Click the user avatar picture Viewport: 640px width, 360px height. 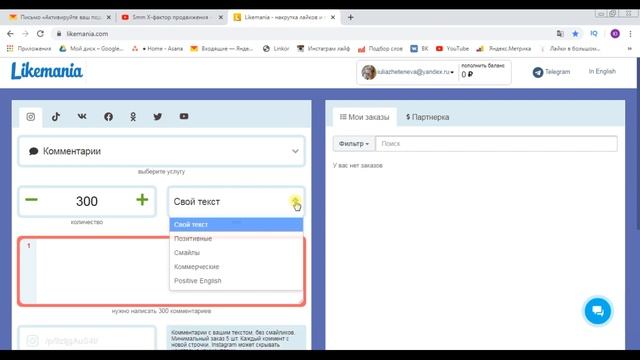[369, 72]
